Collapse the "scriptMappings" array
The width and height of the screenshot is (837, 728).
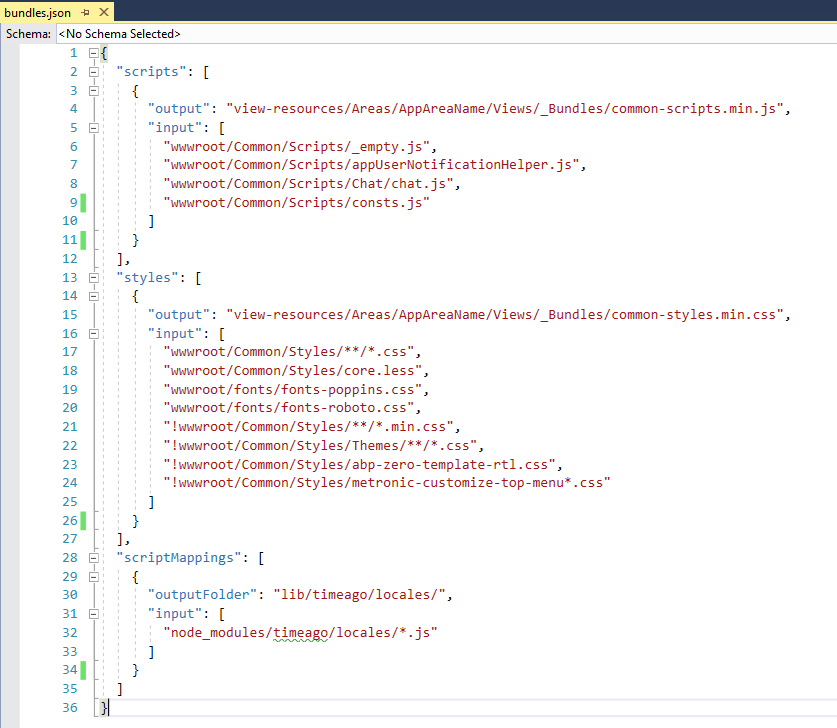click(93, 557)
